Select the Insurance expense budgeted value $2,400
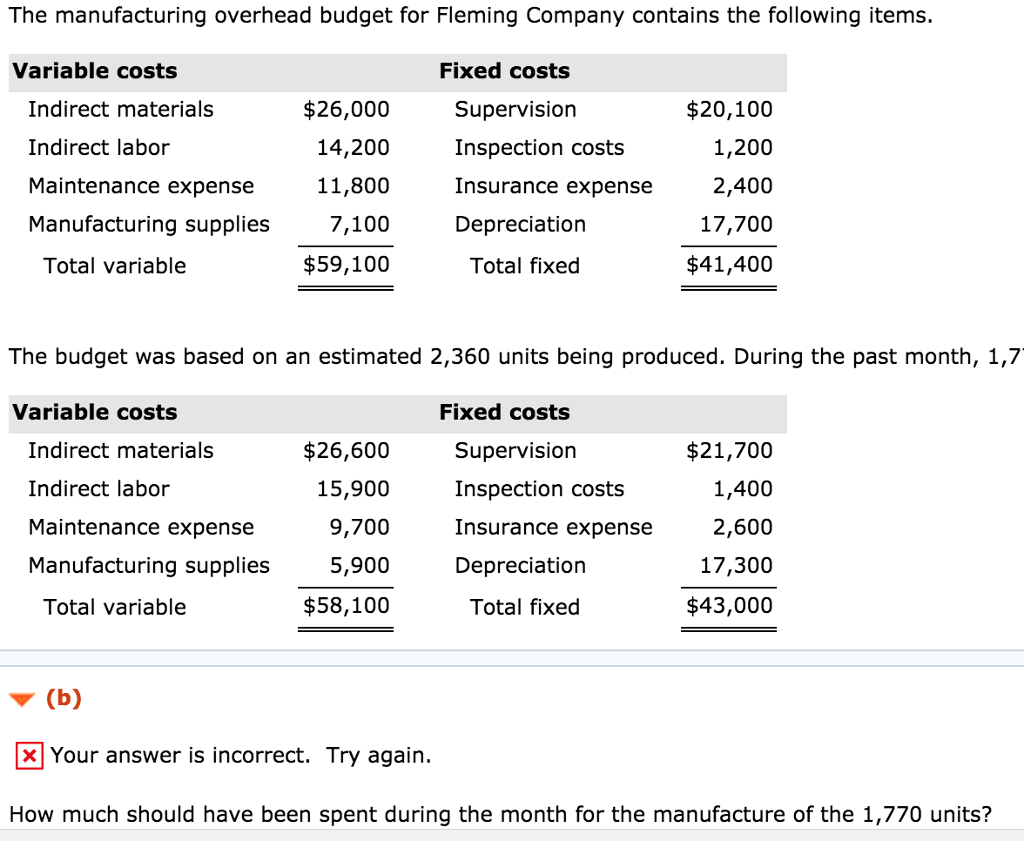Image resolution: width=1024 pixels, height=841 pixels. pos(746,186)
